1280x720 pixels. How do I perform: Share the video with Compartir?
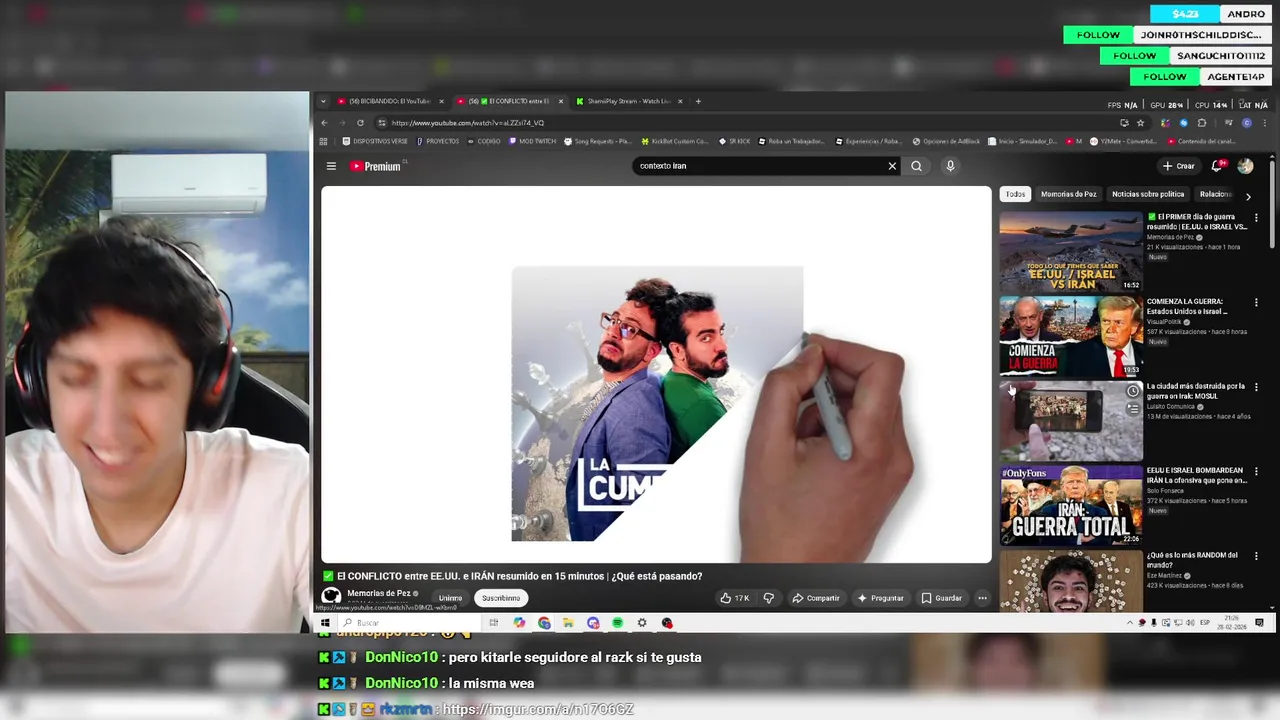(816, 598)
